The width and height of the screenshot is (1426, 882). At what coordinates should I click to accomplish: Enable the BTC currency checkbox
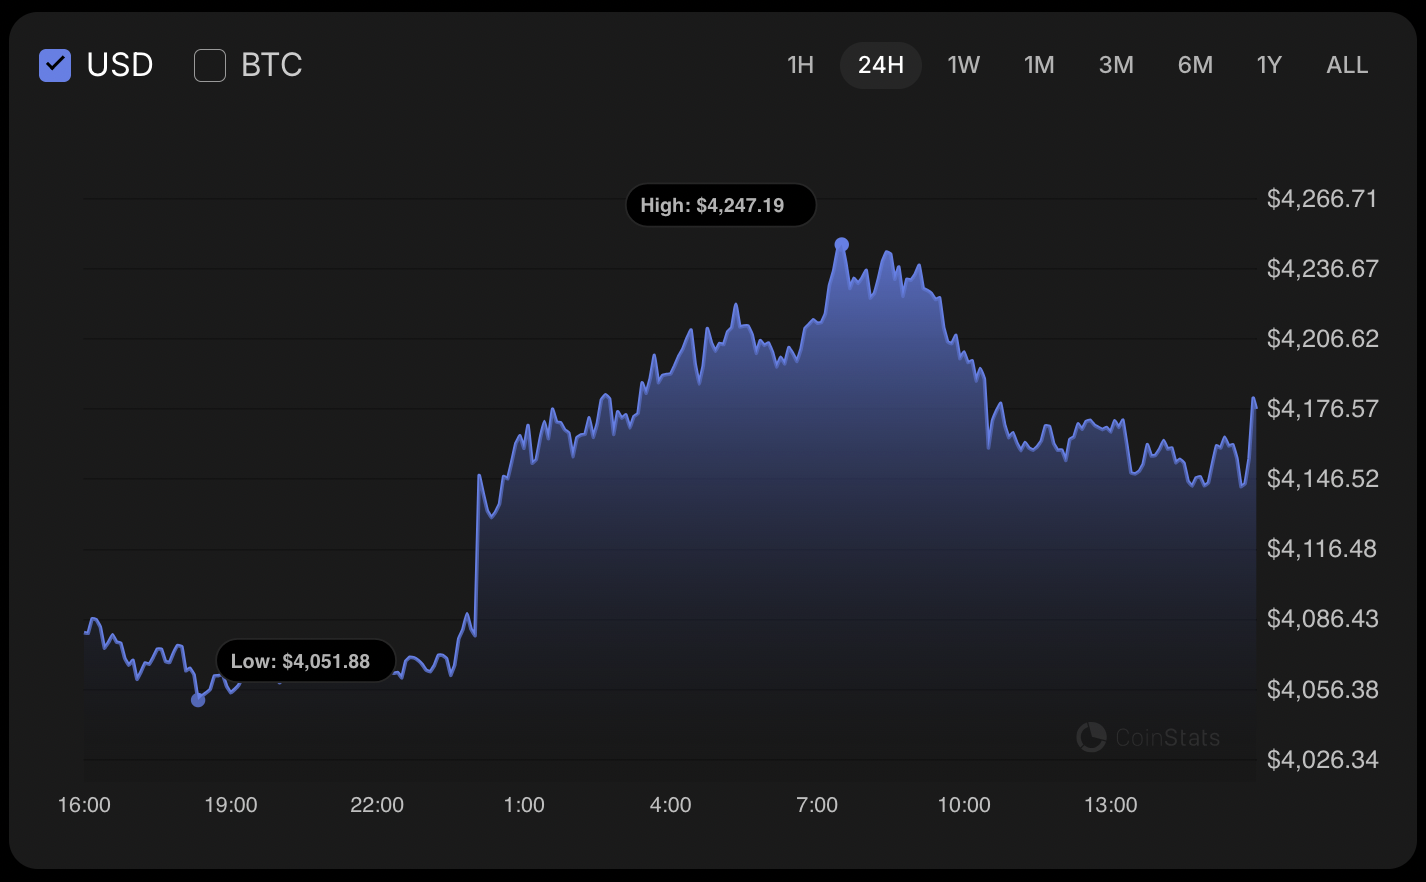click(x=209, y=65)
